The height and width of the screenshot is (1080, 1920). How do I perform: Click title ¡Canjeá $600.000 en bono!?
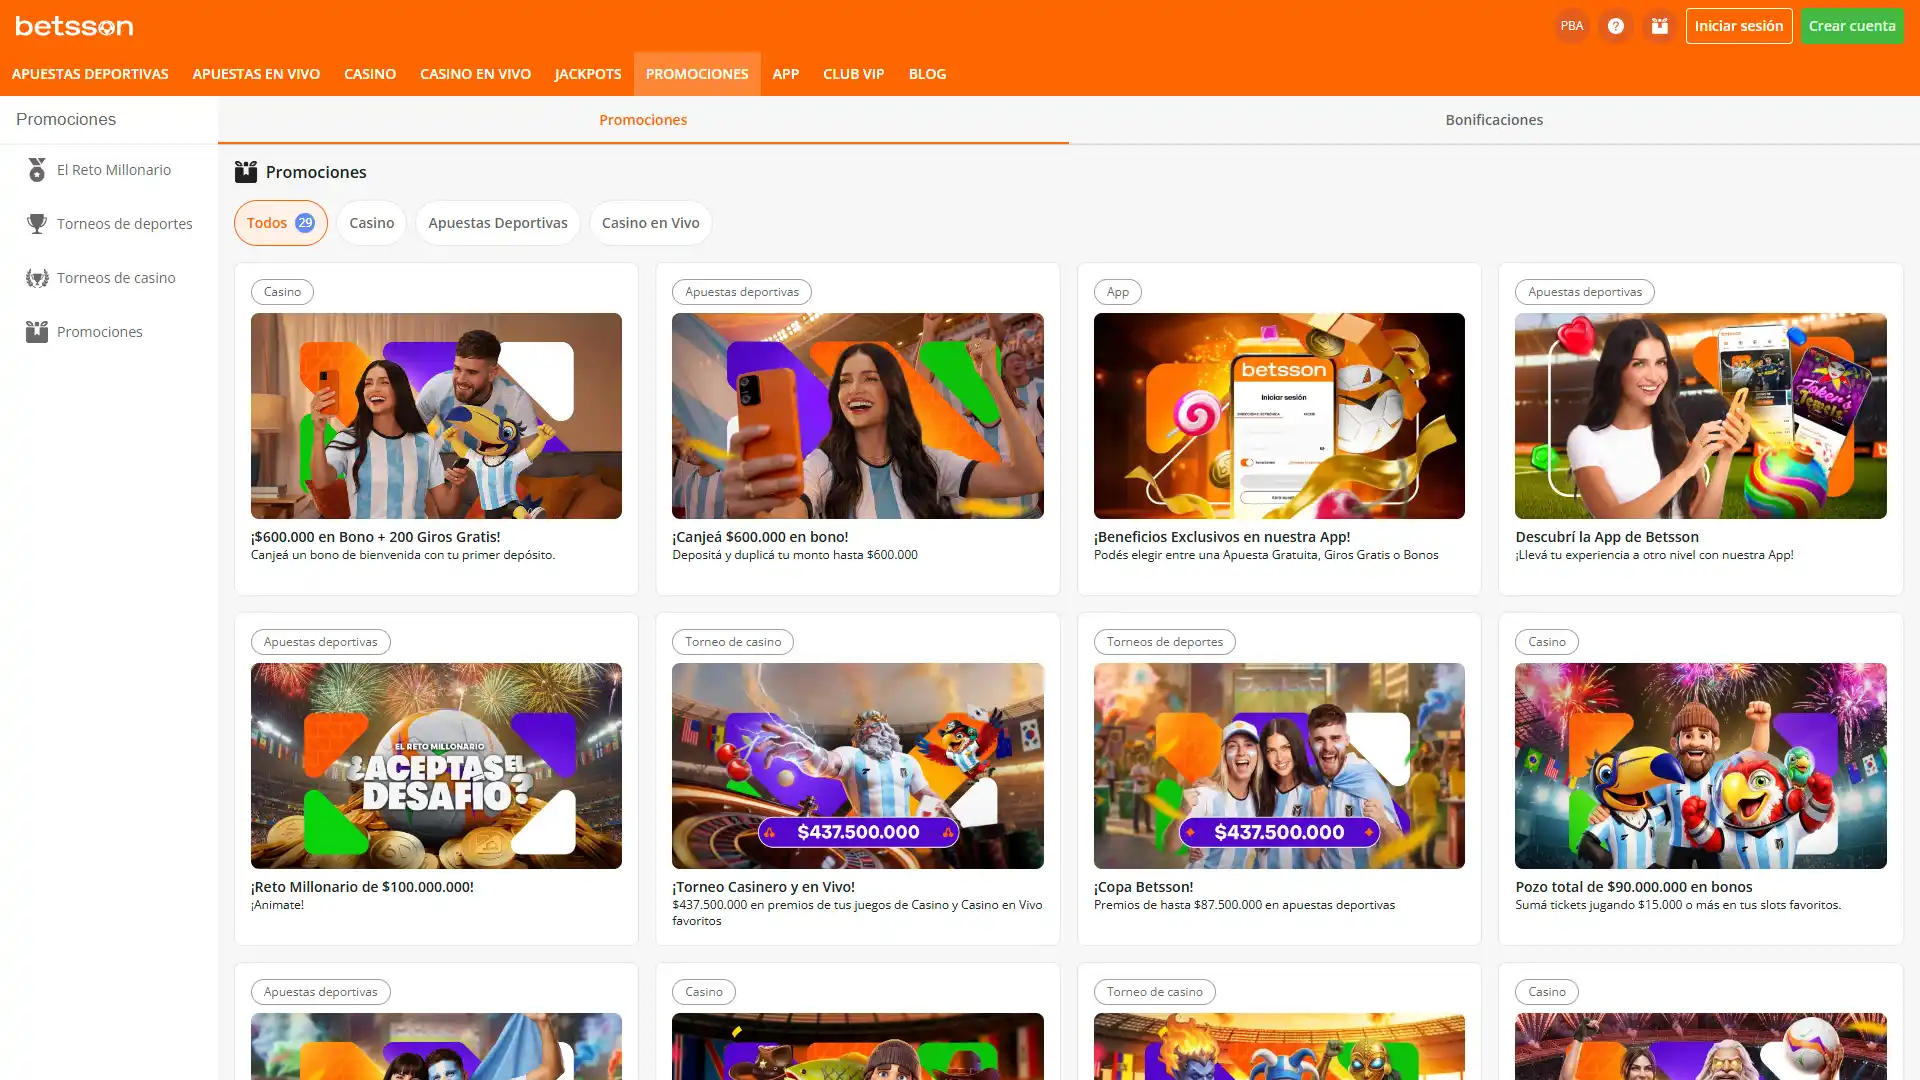760,537
